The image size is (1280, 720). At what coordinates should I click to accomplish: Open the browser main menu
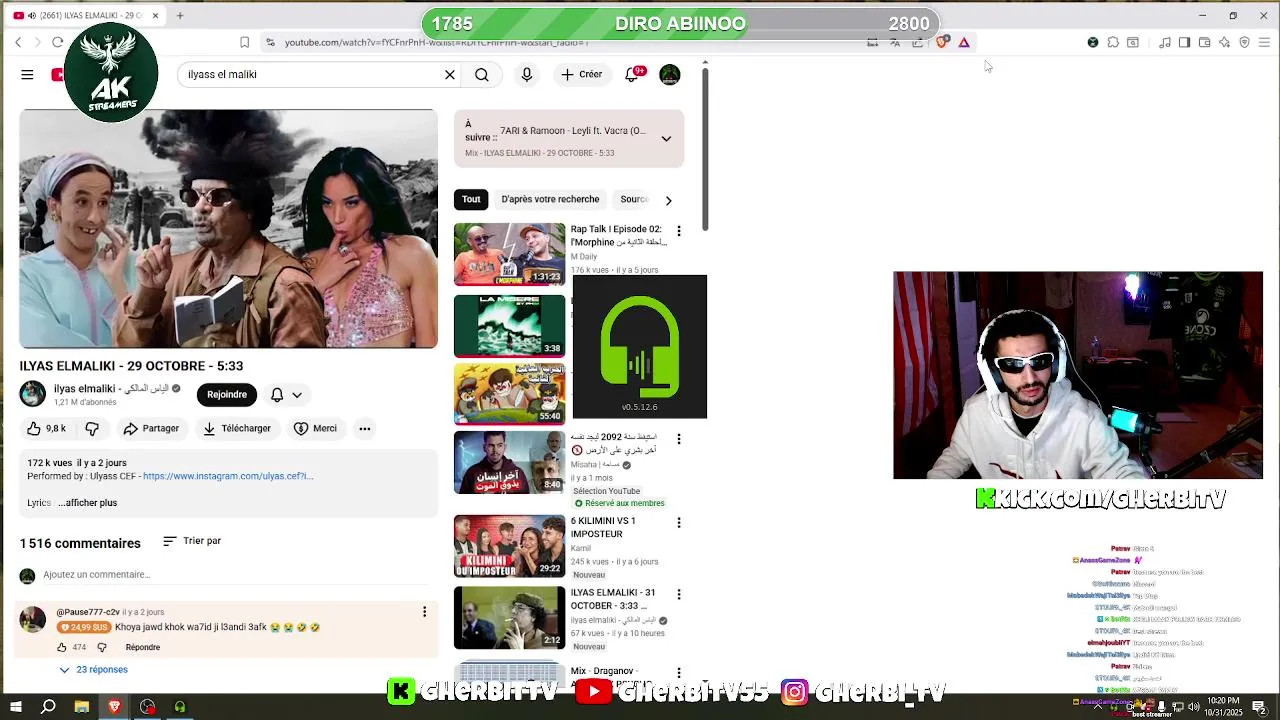pyautogui.click(x=1264, y=42)
